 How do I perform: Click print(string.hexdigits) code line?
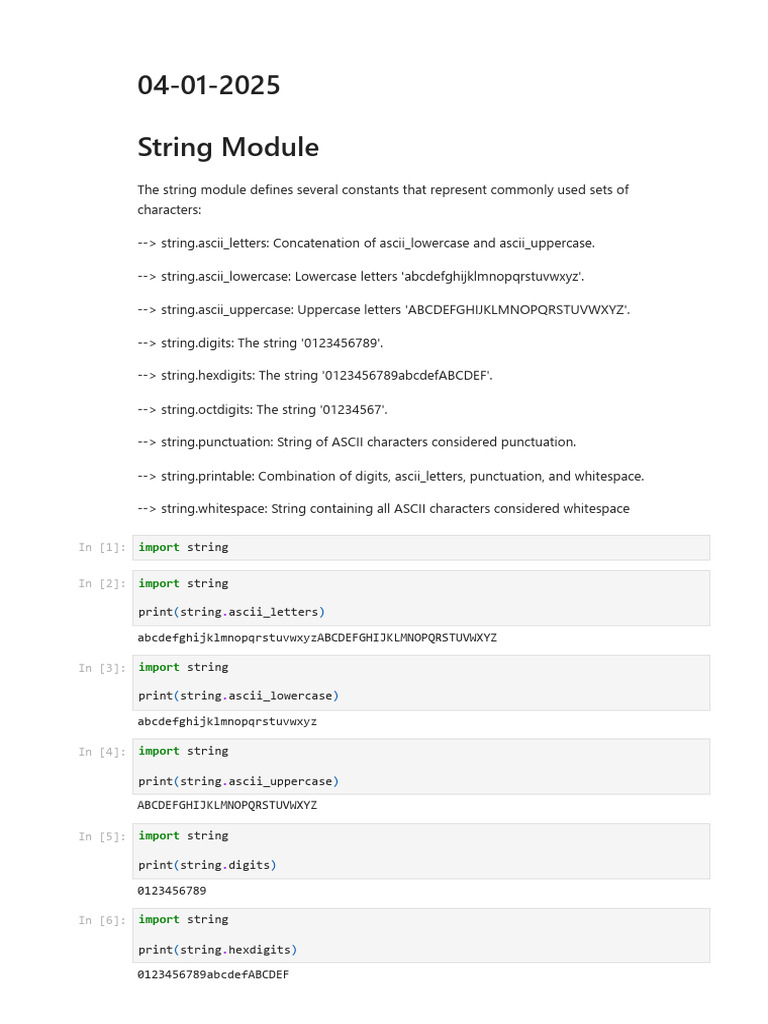click(x=218, y=949)
